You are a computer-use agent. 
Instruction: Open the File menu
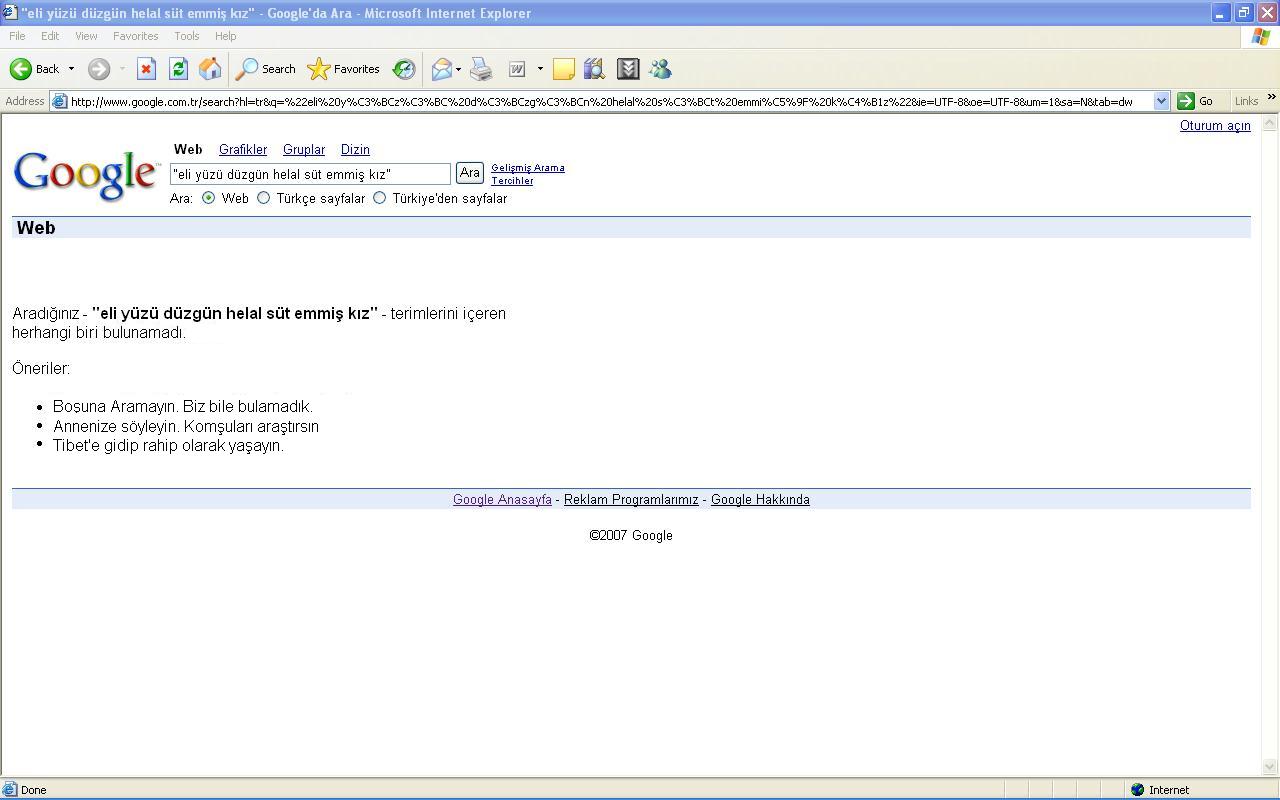click(x=17, y=36)
